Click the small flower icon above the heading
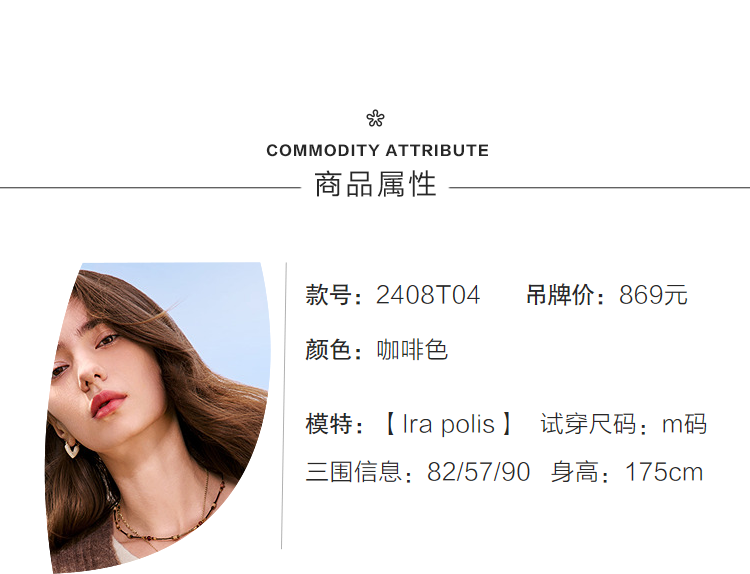 point(375,119)
